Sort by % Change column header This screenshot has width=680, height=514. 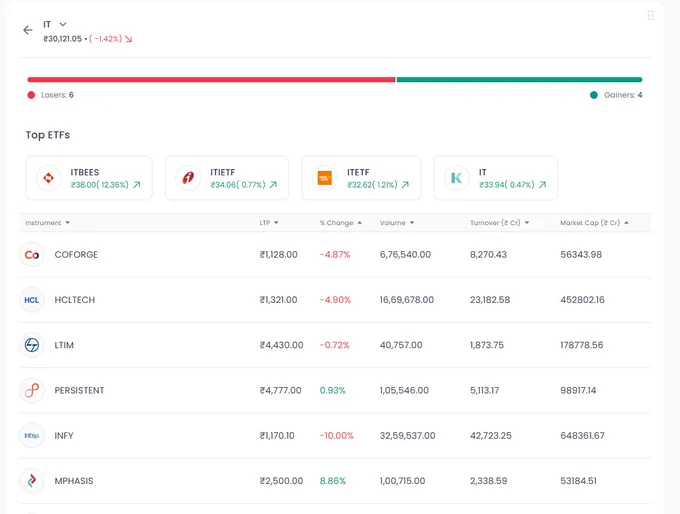point(340,223)
